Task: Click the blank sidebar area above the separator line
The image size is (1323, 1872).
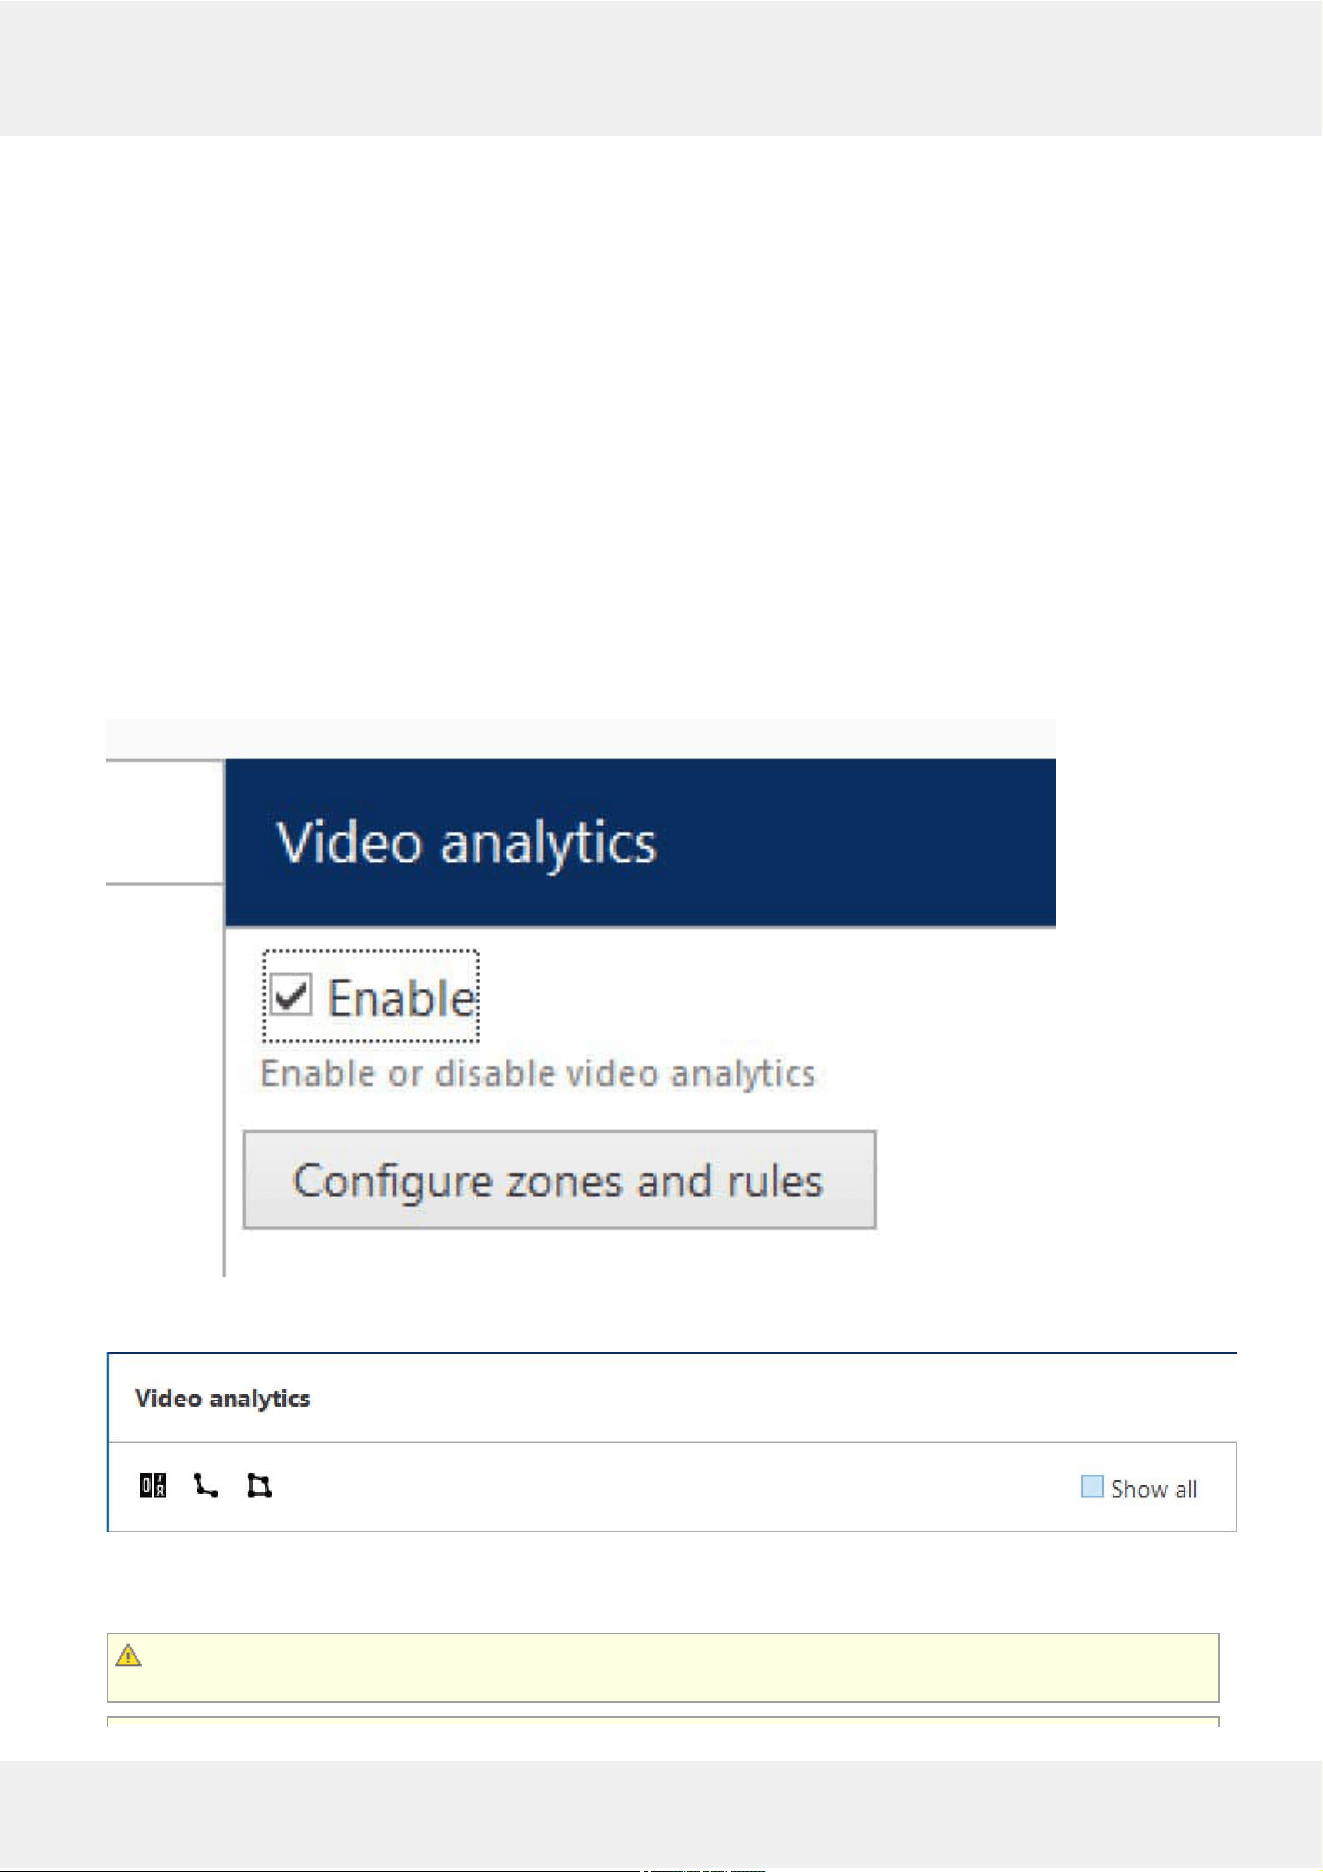Action: tap(164, 822)
